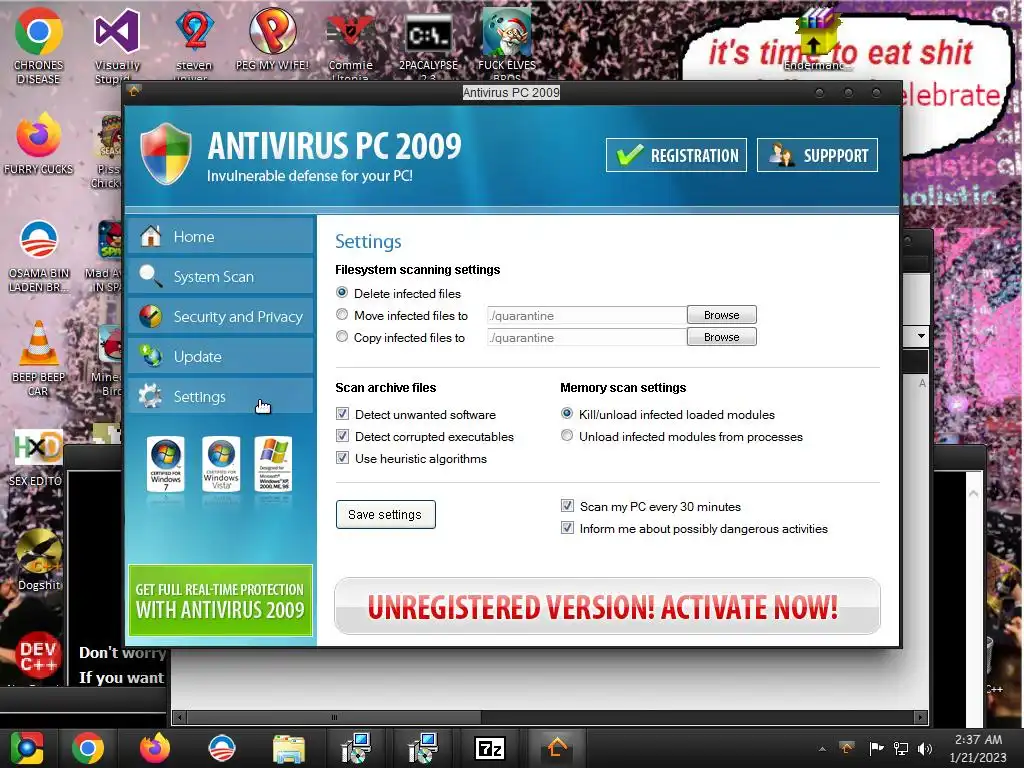Open the Home section in Antivirus sidebar
The width and height of the screenshot is (1024, 768).
221,236
